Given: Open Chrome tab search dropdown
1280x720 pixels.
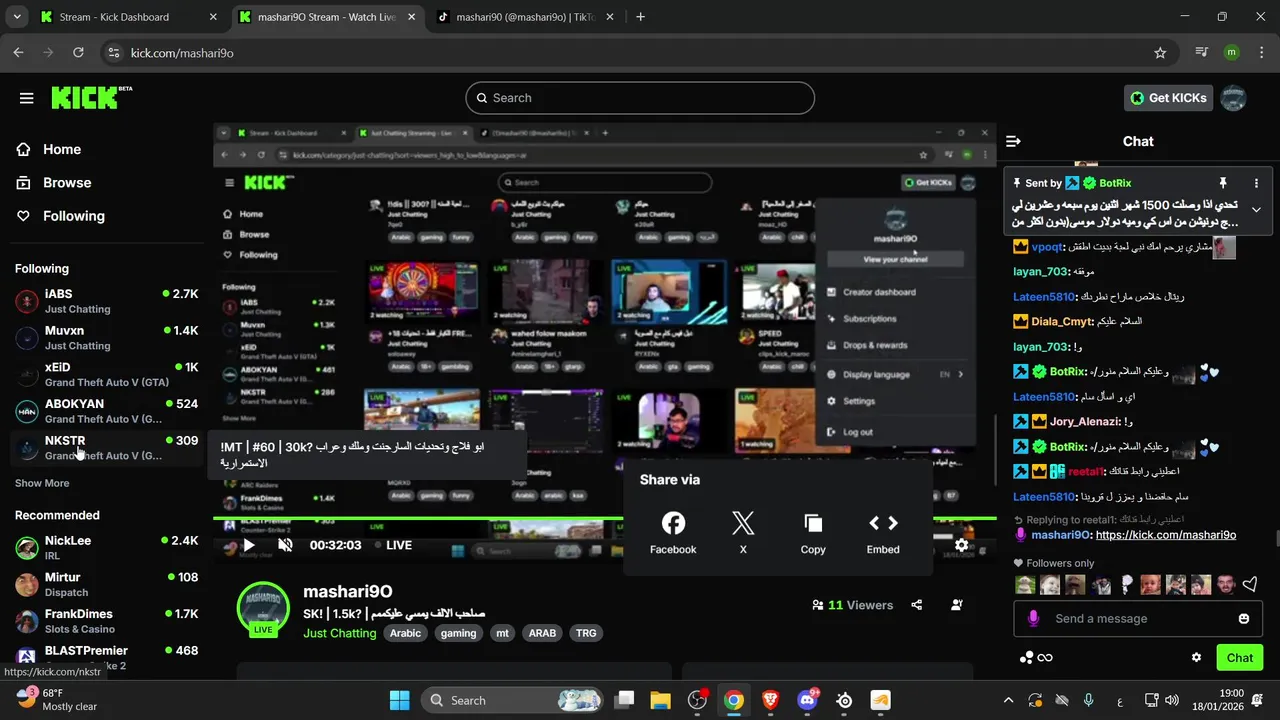Looking at the screenshot, I should tap(19, 17).
